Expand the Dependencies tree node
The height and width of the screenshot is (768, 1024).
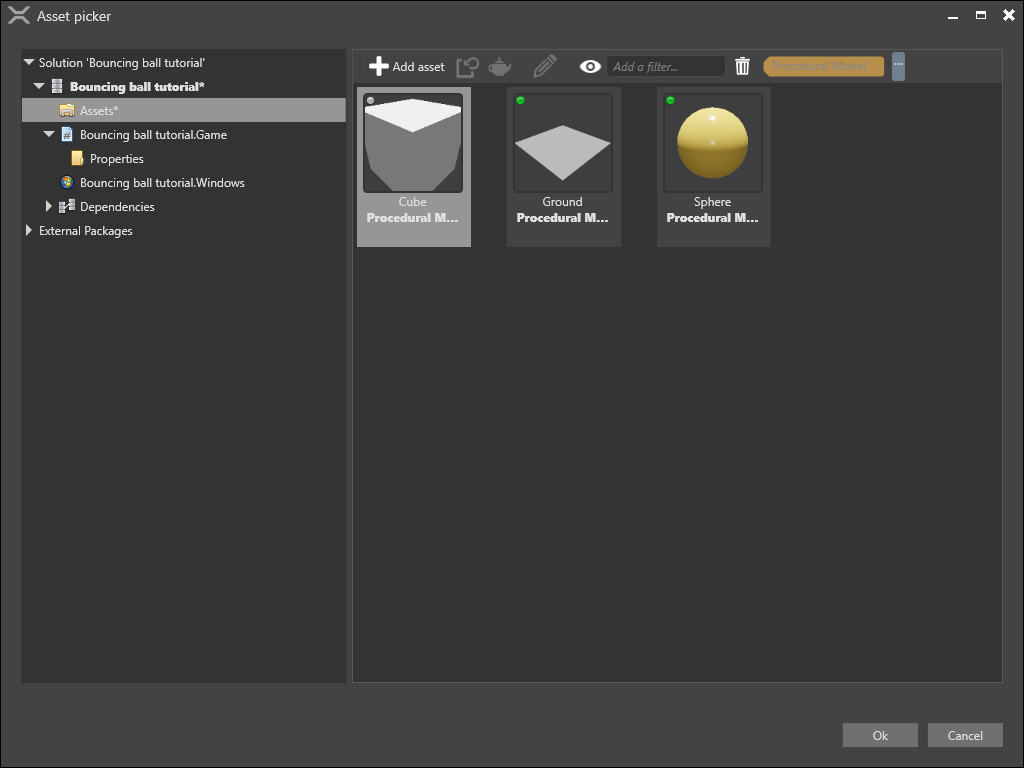coord(48,207)
